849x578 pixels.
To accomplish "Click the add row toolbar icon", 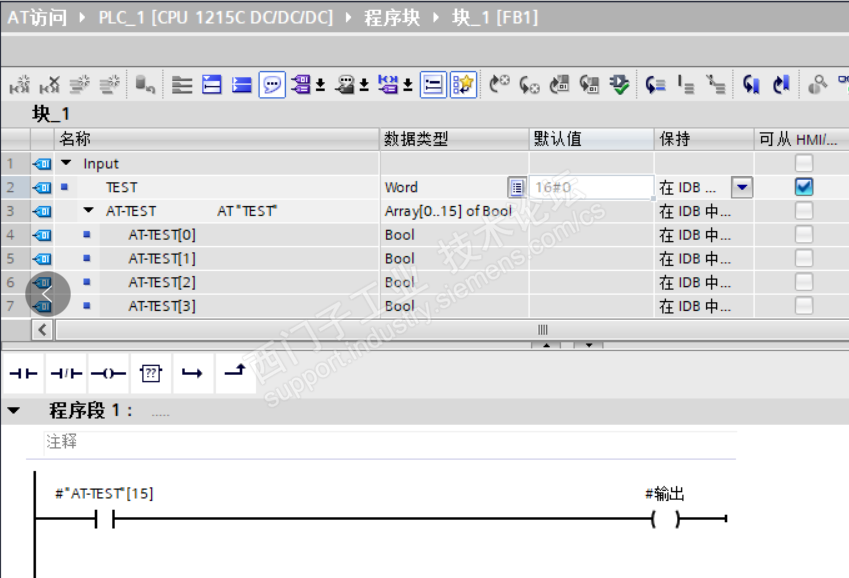I will tap(110, 85).
